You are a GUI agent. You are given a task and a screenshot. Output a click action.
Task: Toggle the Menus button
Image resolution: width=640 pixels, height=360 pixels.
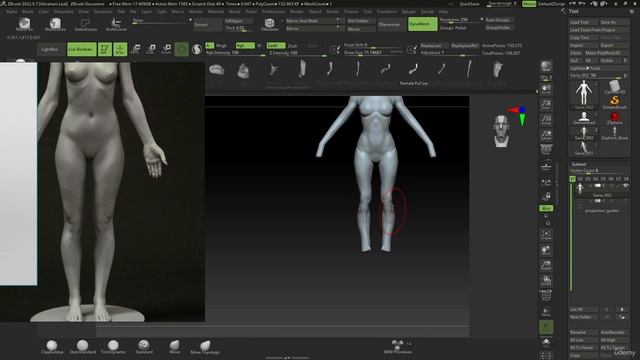pyautogui.click(x=529, y=4)
